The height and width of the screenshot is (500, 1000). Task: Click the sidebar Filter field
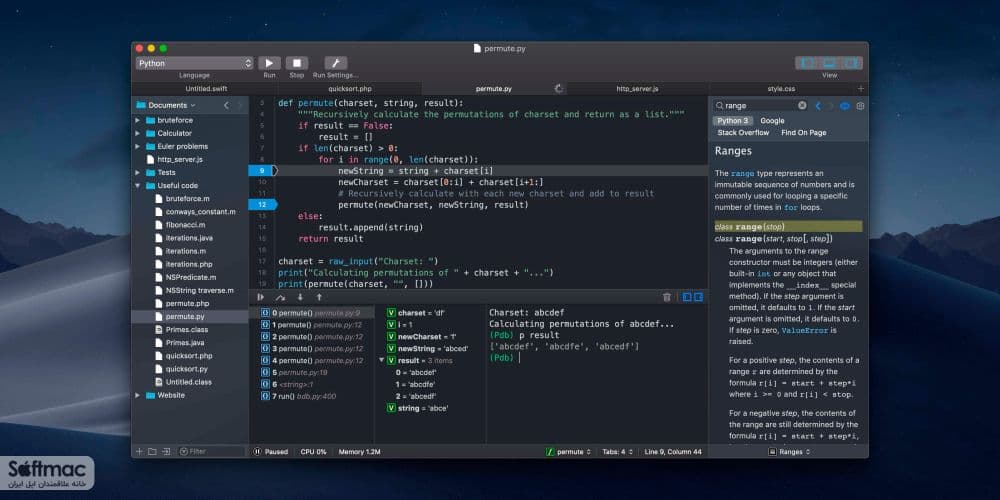point(210,452)
